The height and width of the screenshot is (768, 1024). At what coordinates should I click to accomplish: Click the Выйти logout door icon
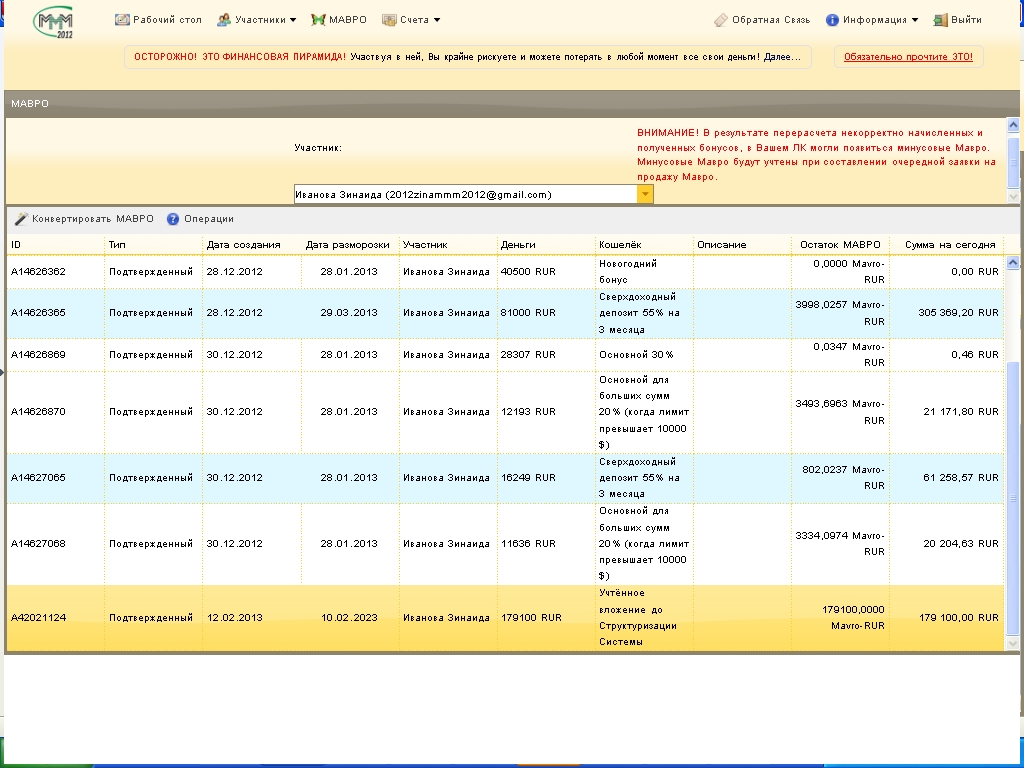click(940, 20)
